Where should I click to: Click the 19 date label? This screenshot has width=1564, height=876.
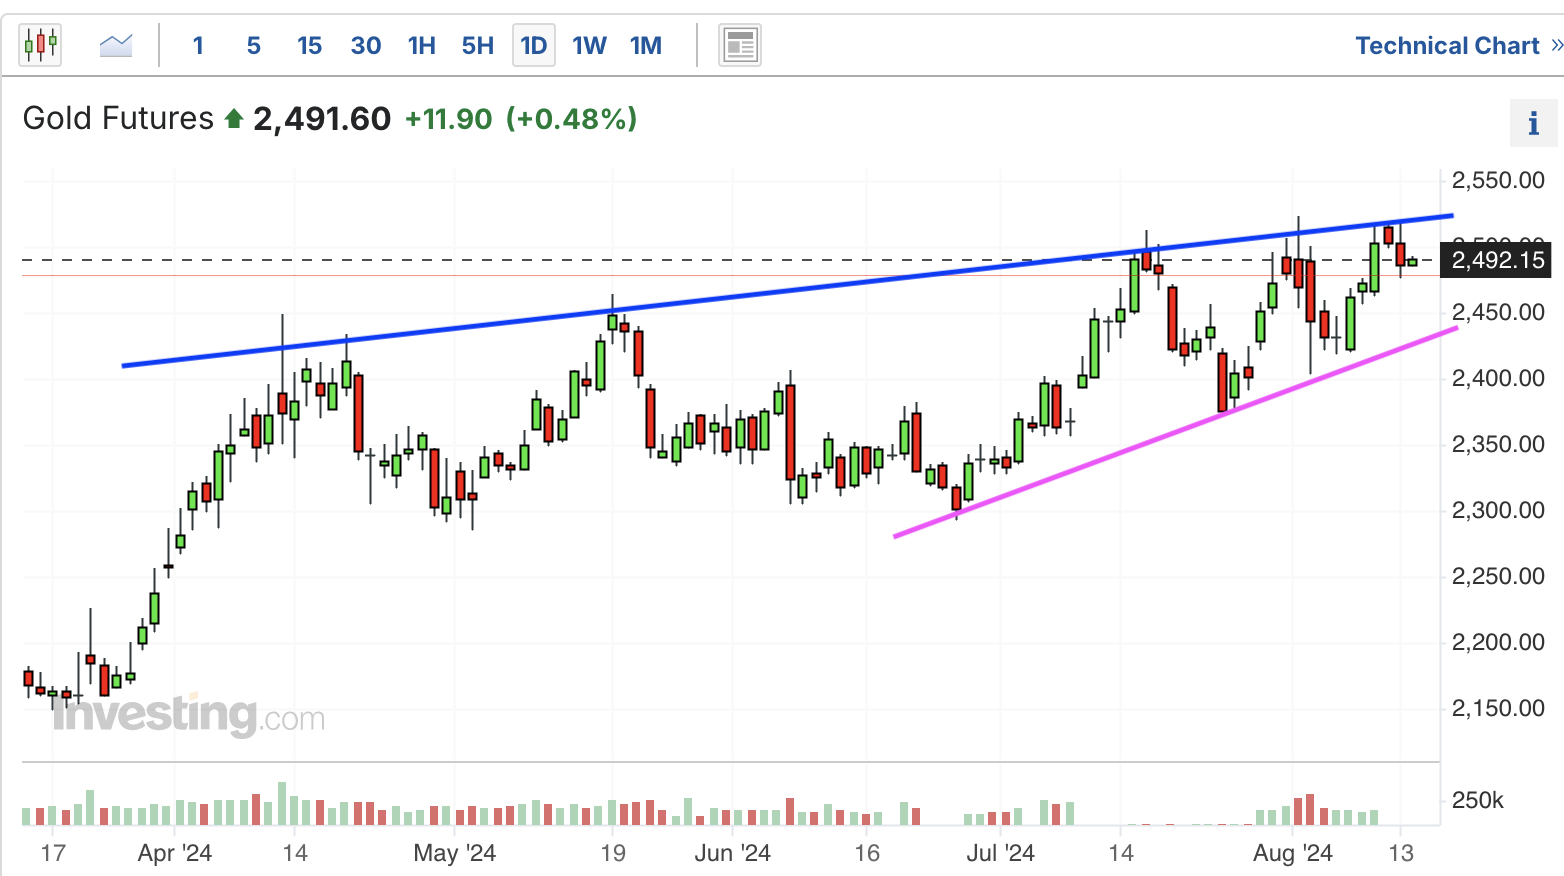point(613,853)
